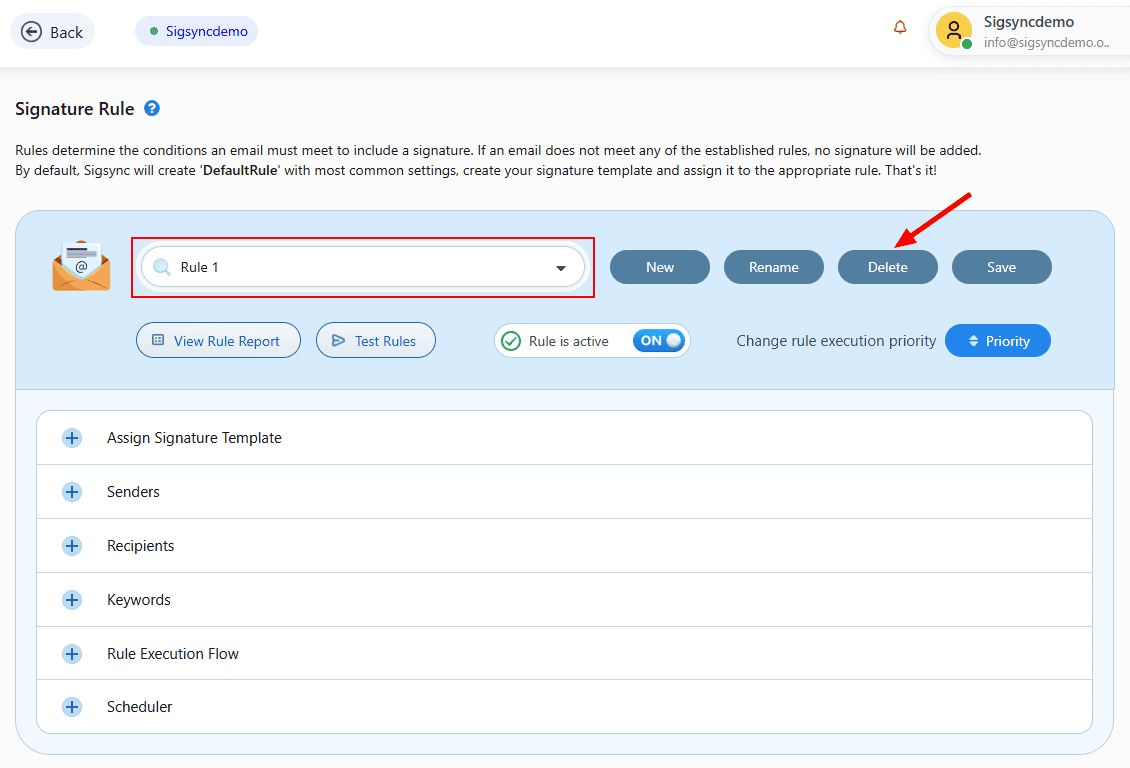Expand Assign Signature Template plus icon
The height and width of the screenshot is (768, 1130).
point(72,438)
